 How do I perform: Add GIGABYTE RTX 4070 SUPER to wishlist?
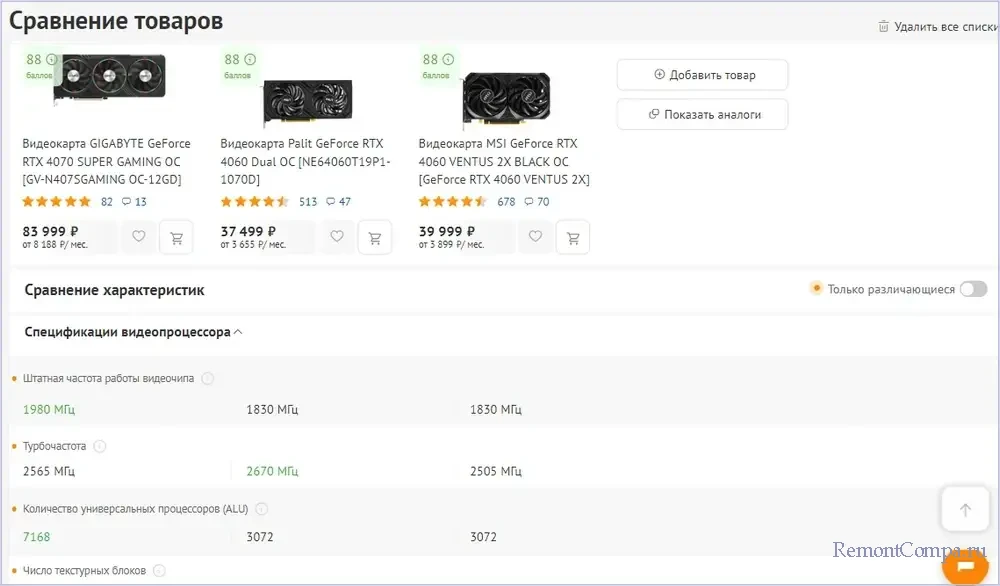pyautogui.click(x=139, y=237)
